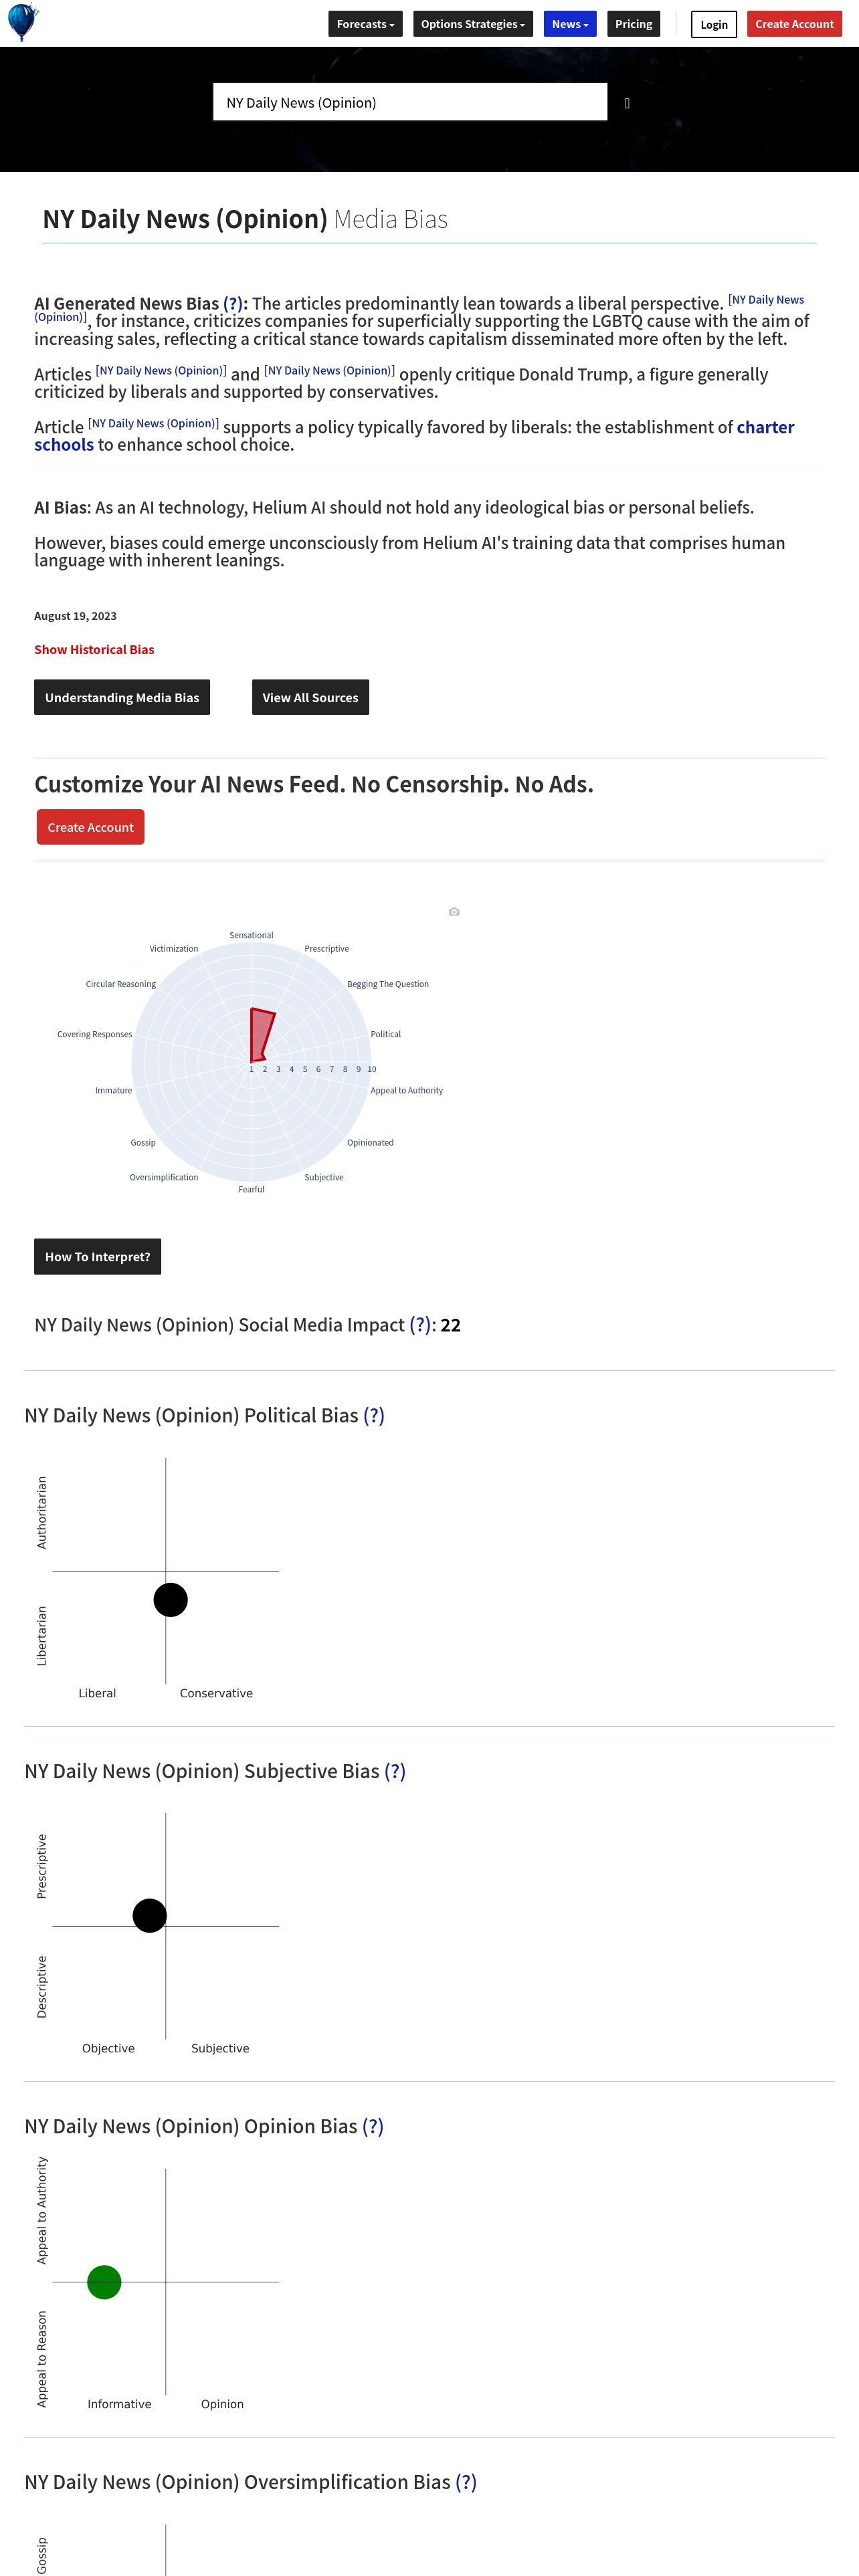Click the Login menu button
859x2576 pixels.
pos(713,24)
